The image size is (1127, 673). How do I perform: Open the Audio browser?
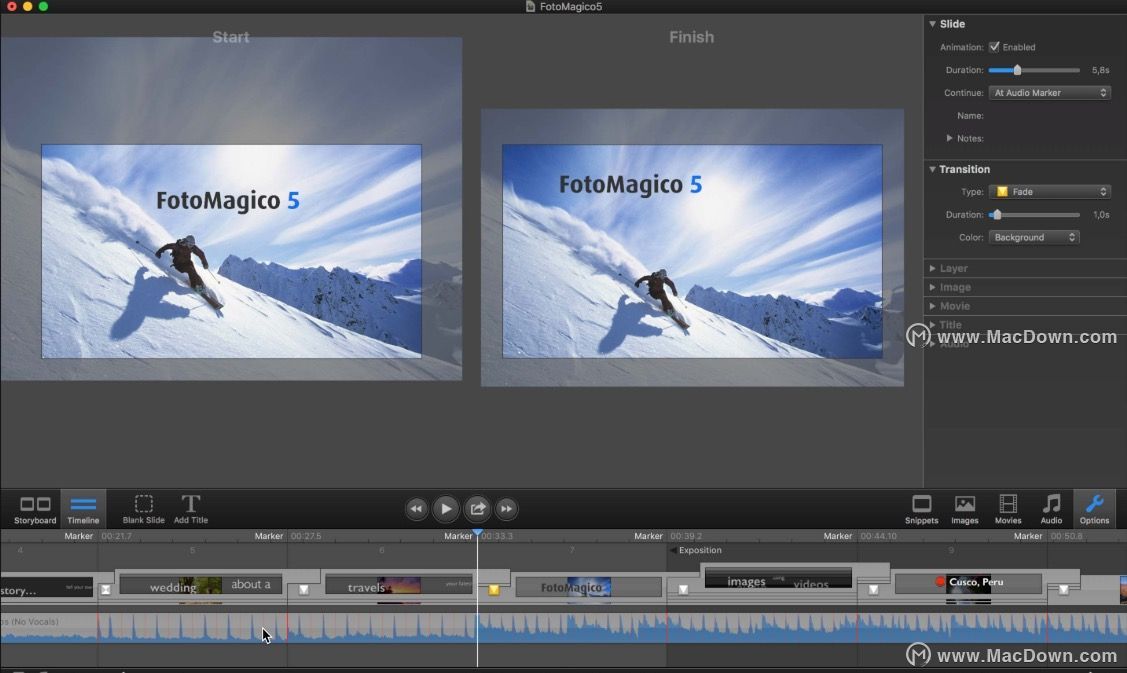click(1051, 509)
